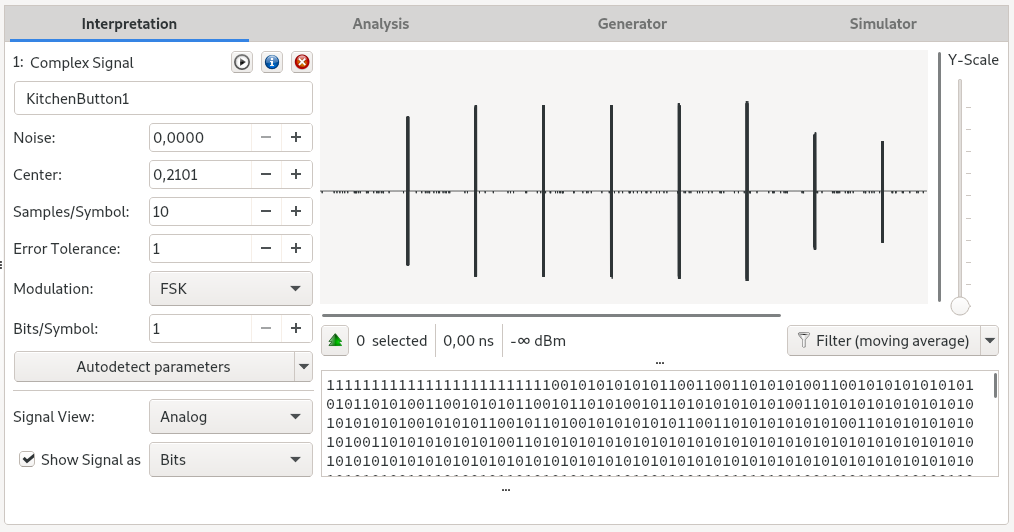Click the '-∞ dBm' power readout
Viewport: 1014px width, 532px height.
click(x=538, y=341)
